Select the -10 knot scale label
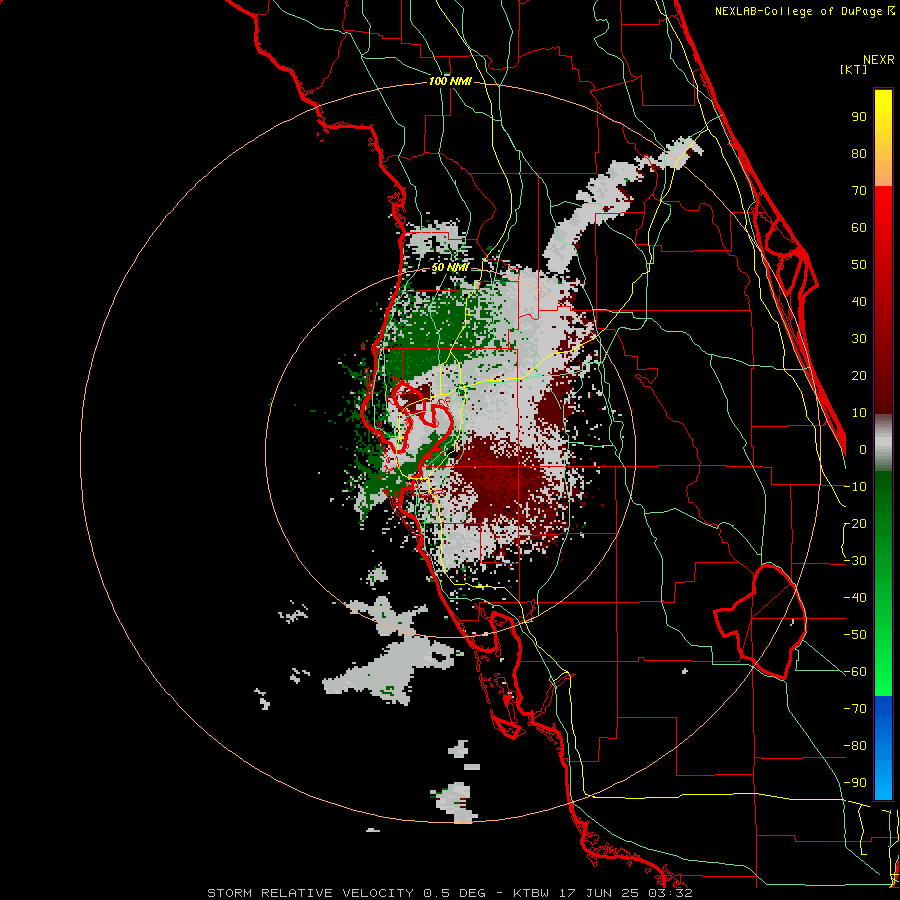900x900 pixels. [x=855, y=487]
